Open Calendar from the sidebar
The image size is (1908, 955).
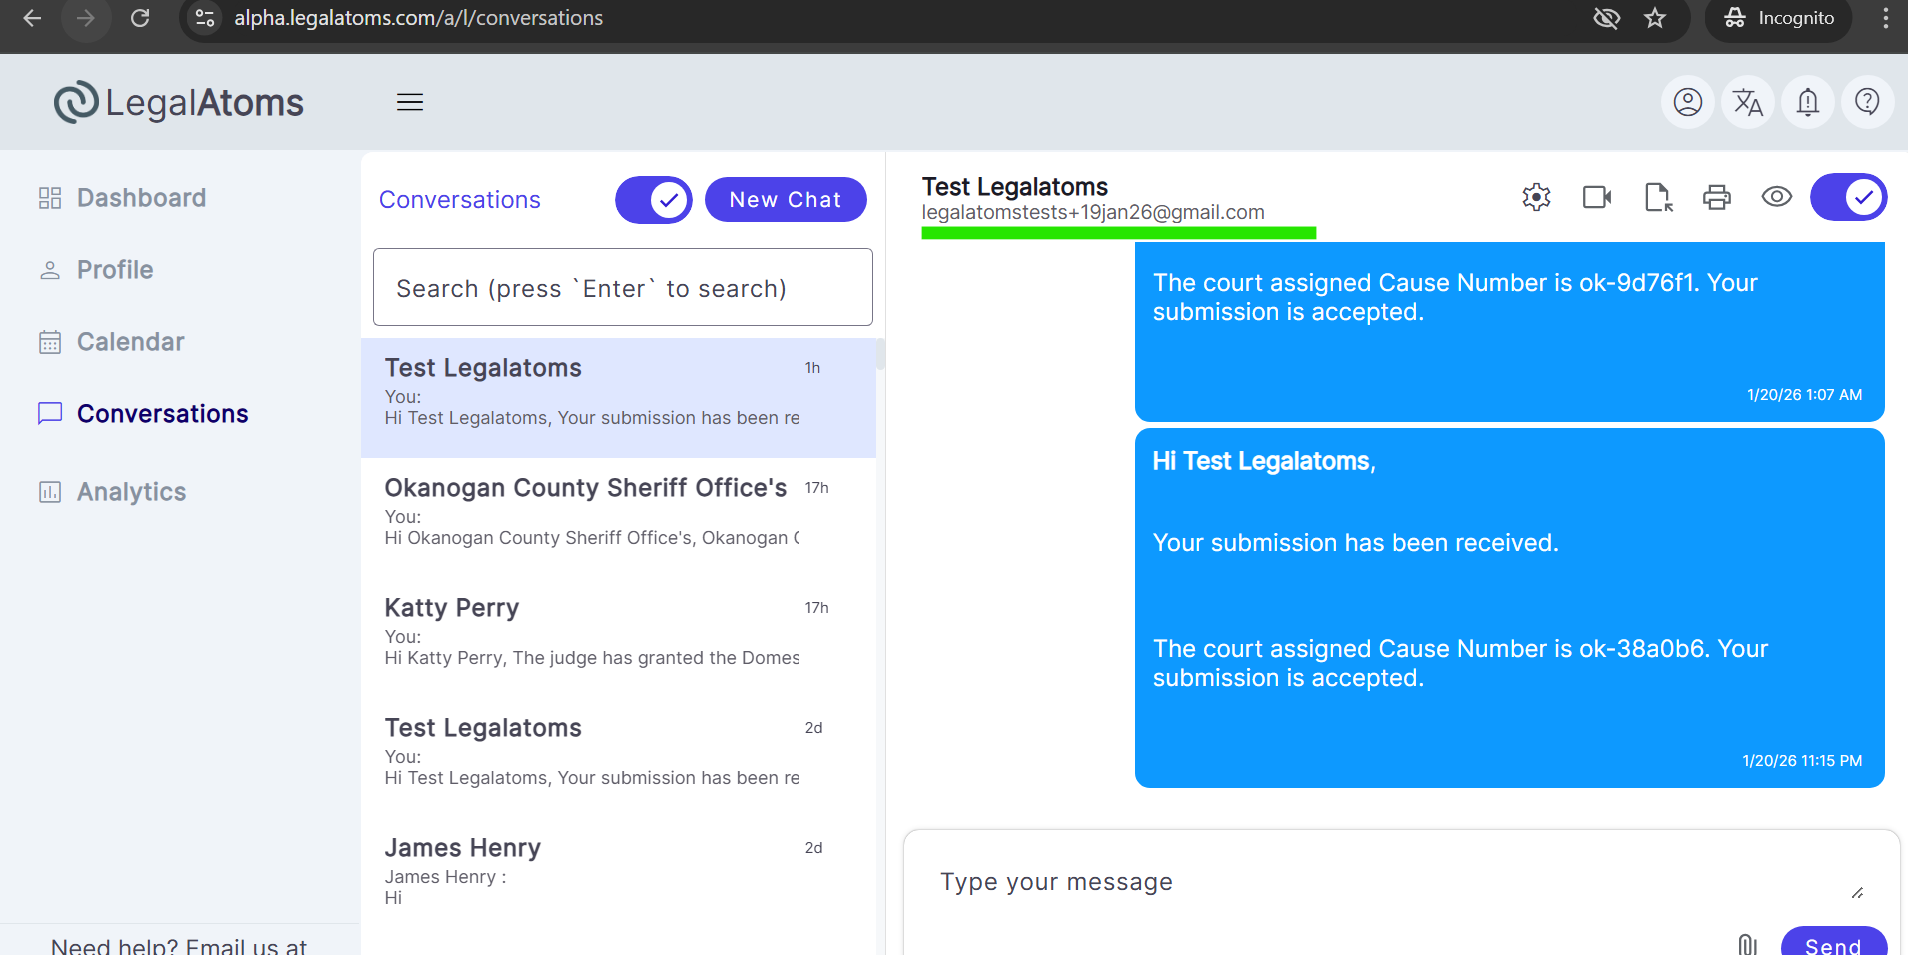tap(130, 342)
